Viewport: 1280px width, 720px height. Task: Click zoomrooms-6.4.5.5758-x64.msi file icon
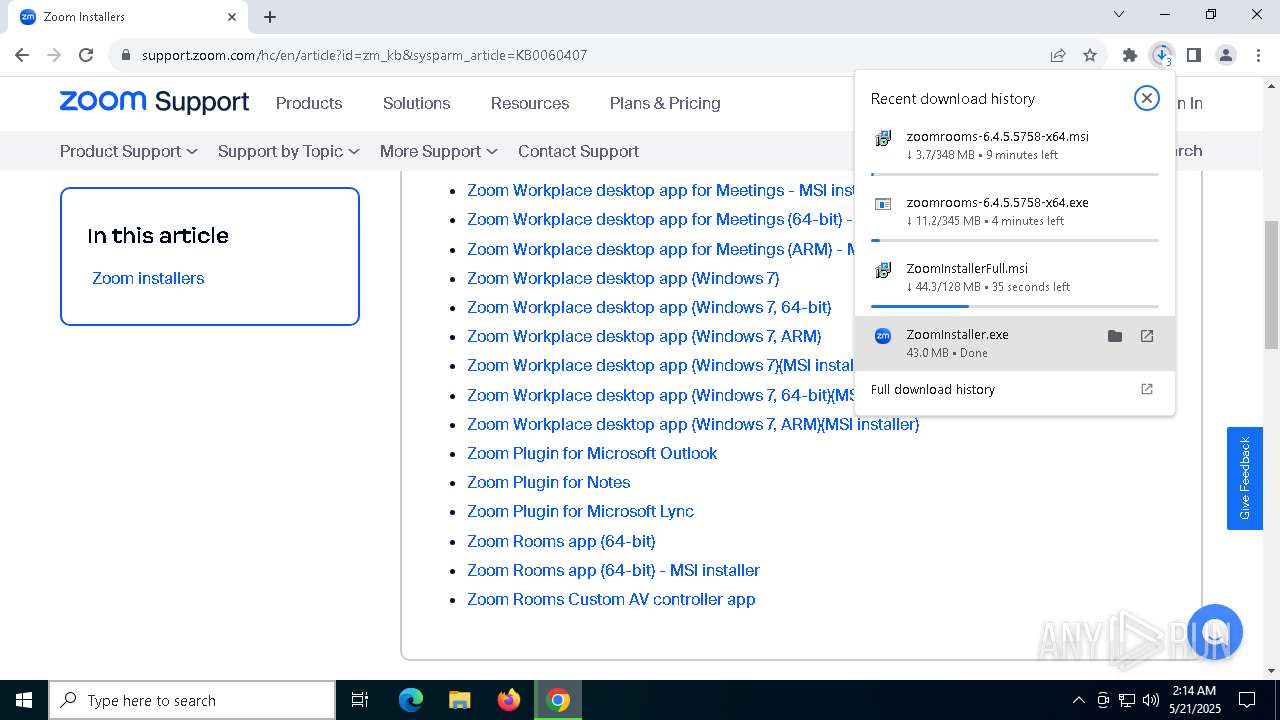[x=883, y=138]
